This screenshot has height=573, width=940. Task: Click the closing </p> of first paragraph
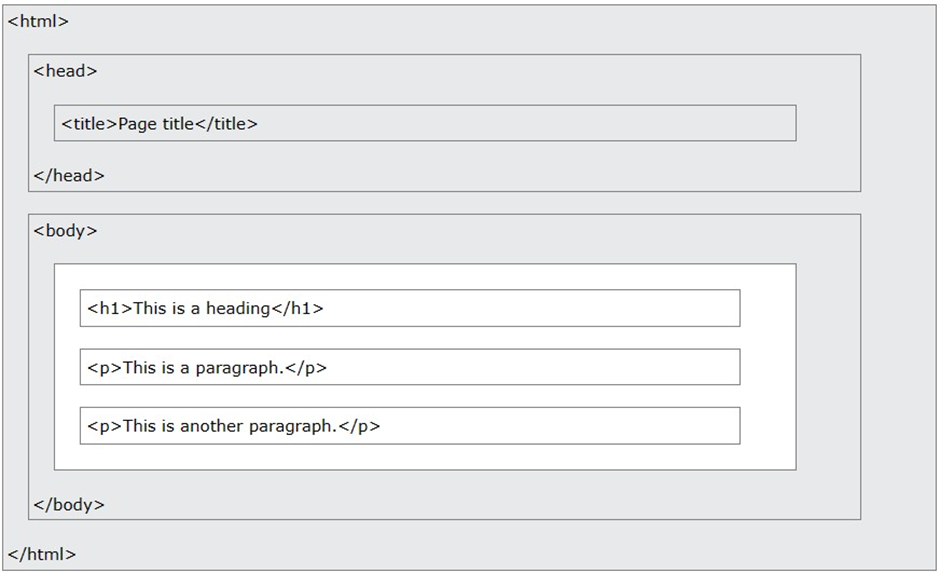[306, 367]
